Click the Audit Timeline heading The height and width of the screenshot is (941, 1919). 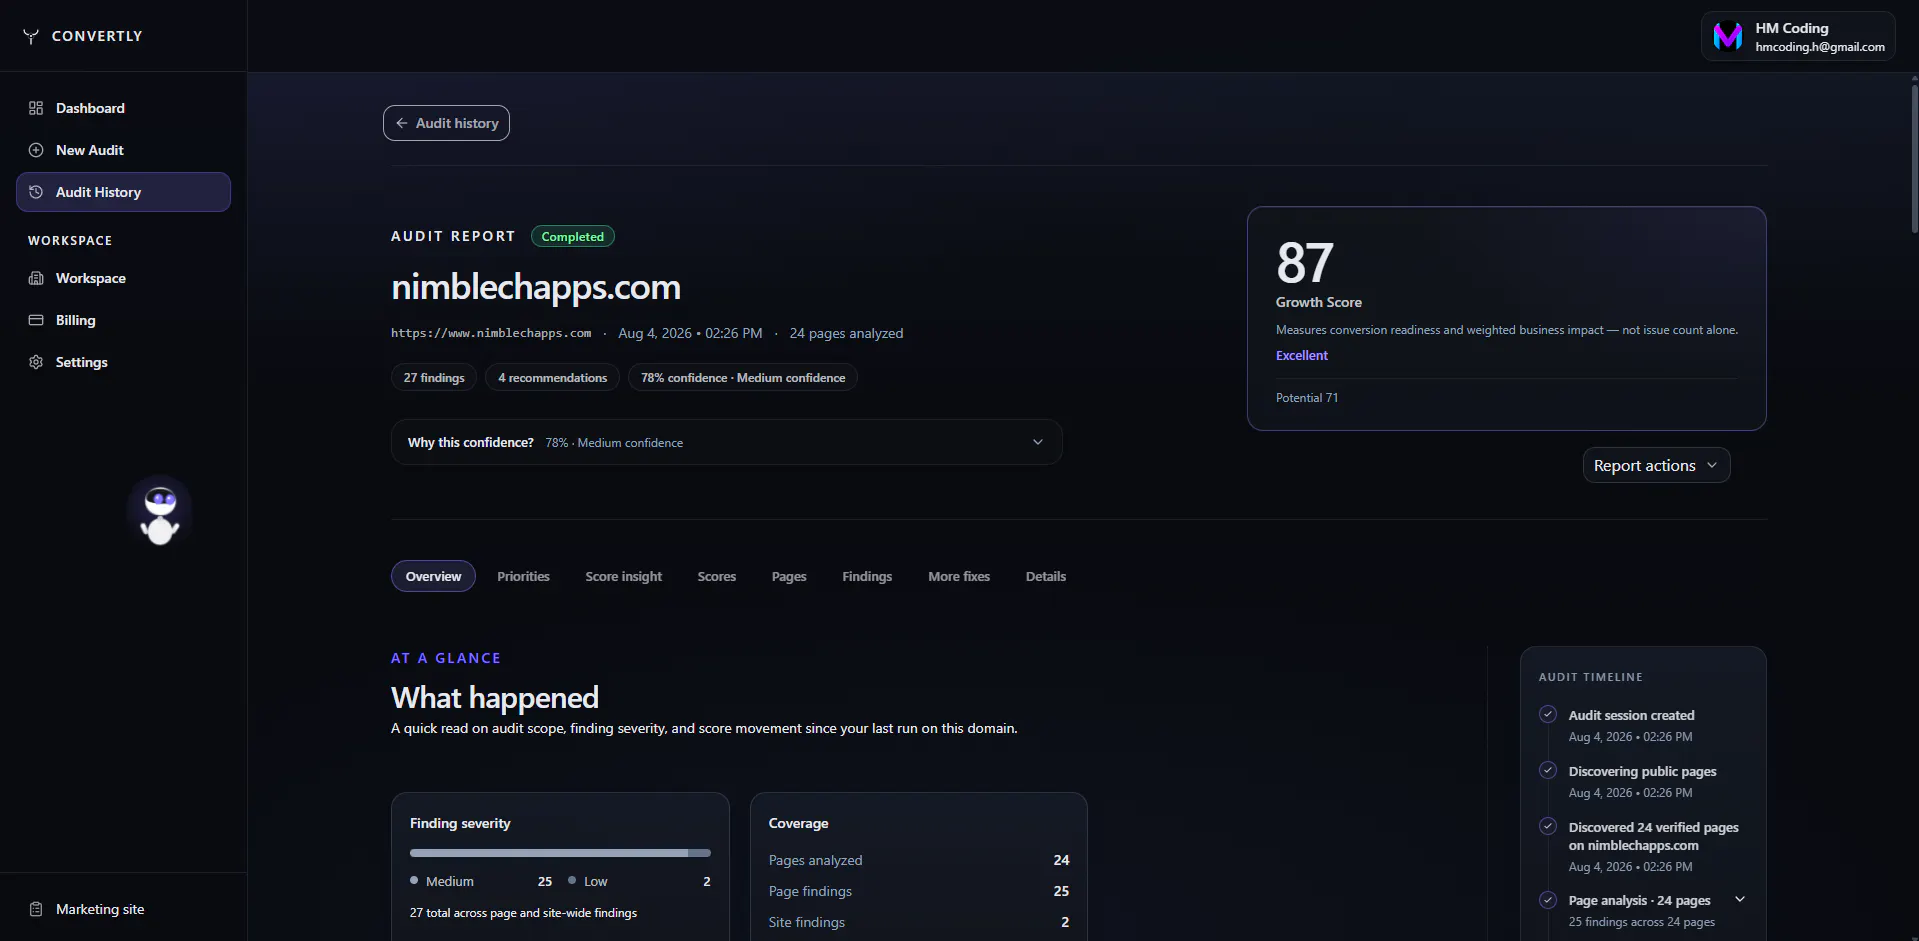1590,677
